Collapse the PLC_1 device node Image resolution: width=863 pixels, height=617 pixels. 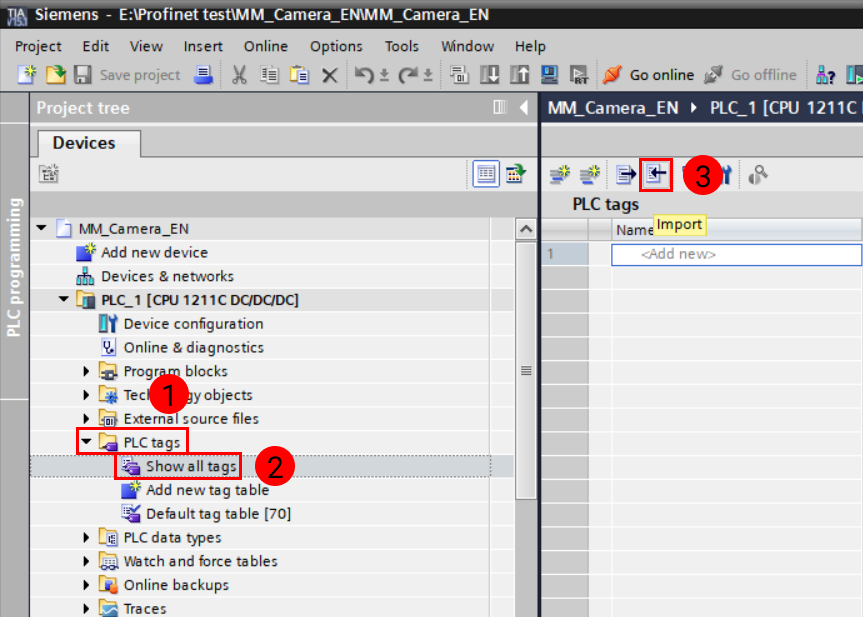pos(64,299)
